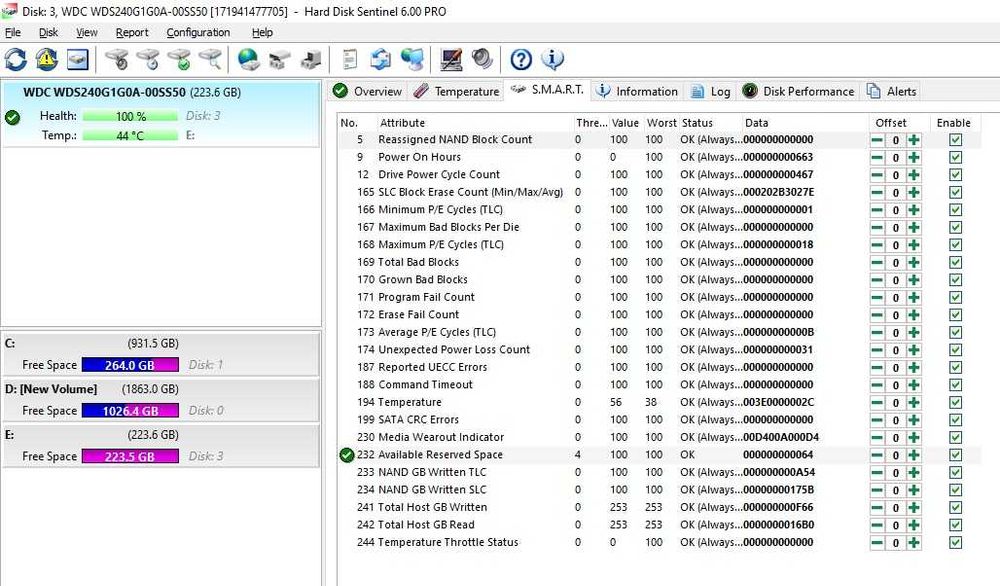The image size is (1000, 586).
Task: Click green check icon on Available Reserved Space row
Action: point(346,455)
